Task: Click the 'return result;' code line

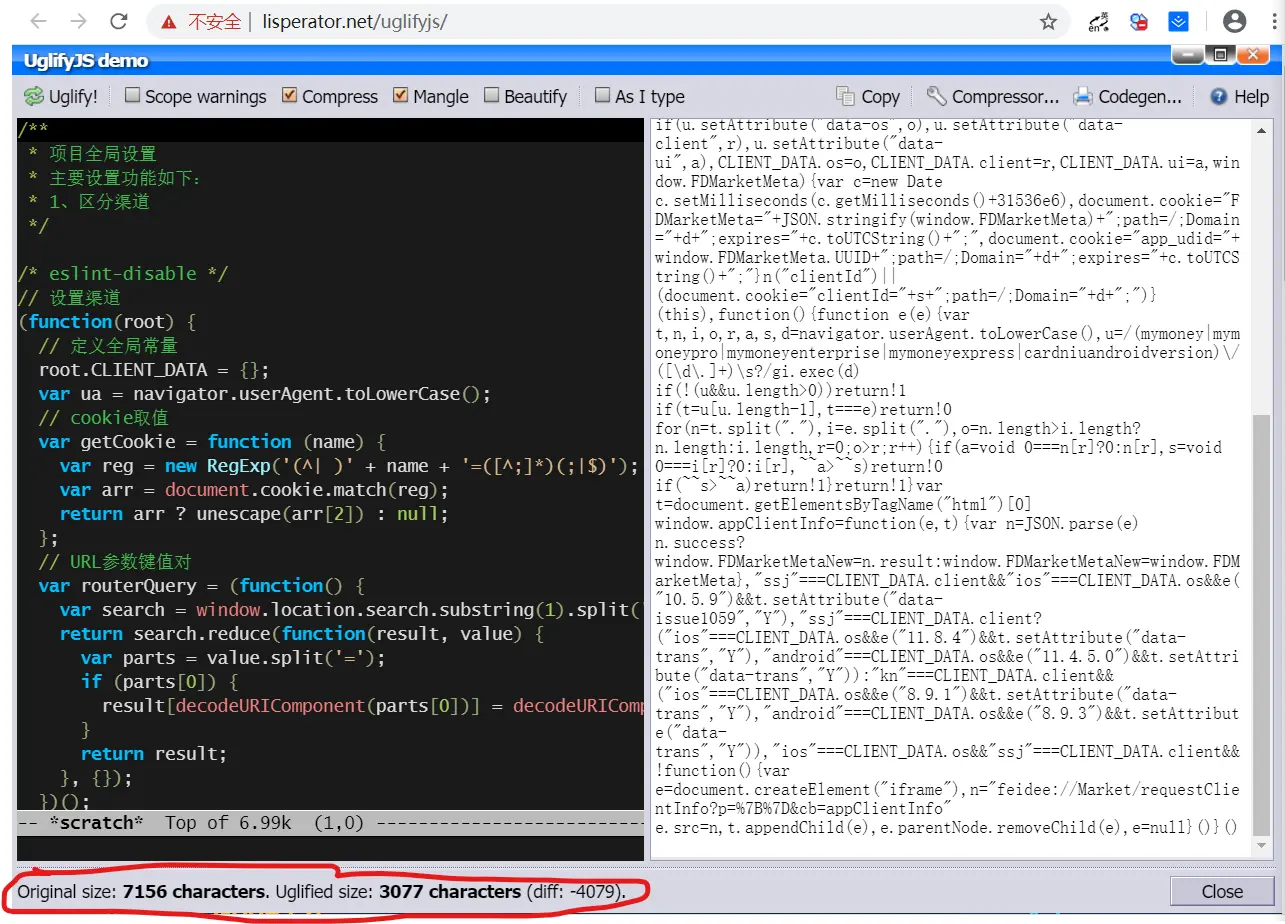Action: click(154, 754)
